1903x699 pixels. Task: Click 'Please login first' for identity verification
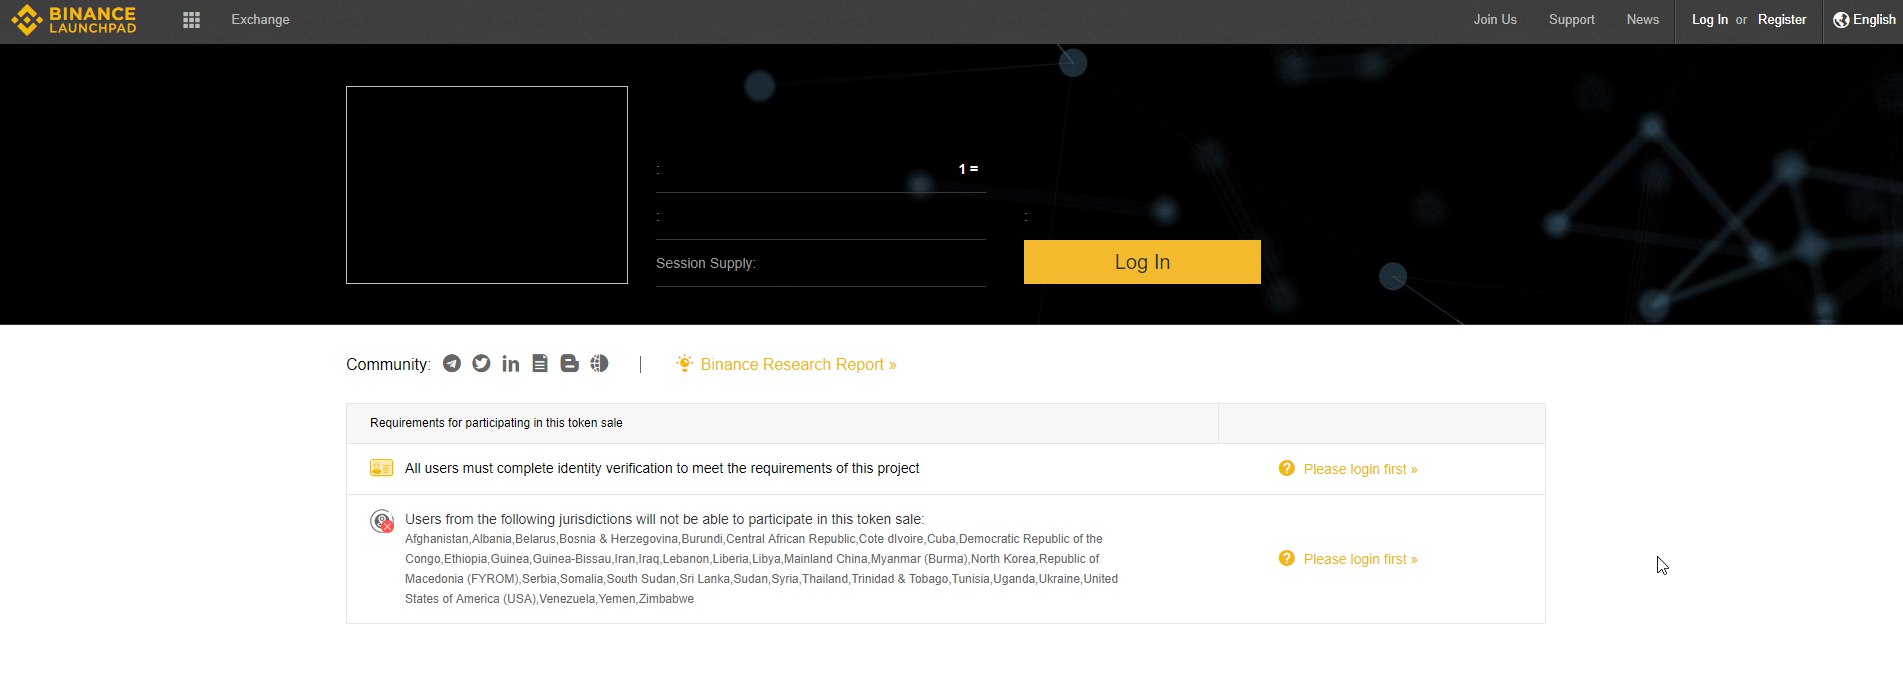pyautogui.click(x=1360, y=469)
